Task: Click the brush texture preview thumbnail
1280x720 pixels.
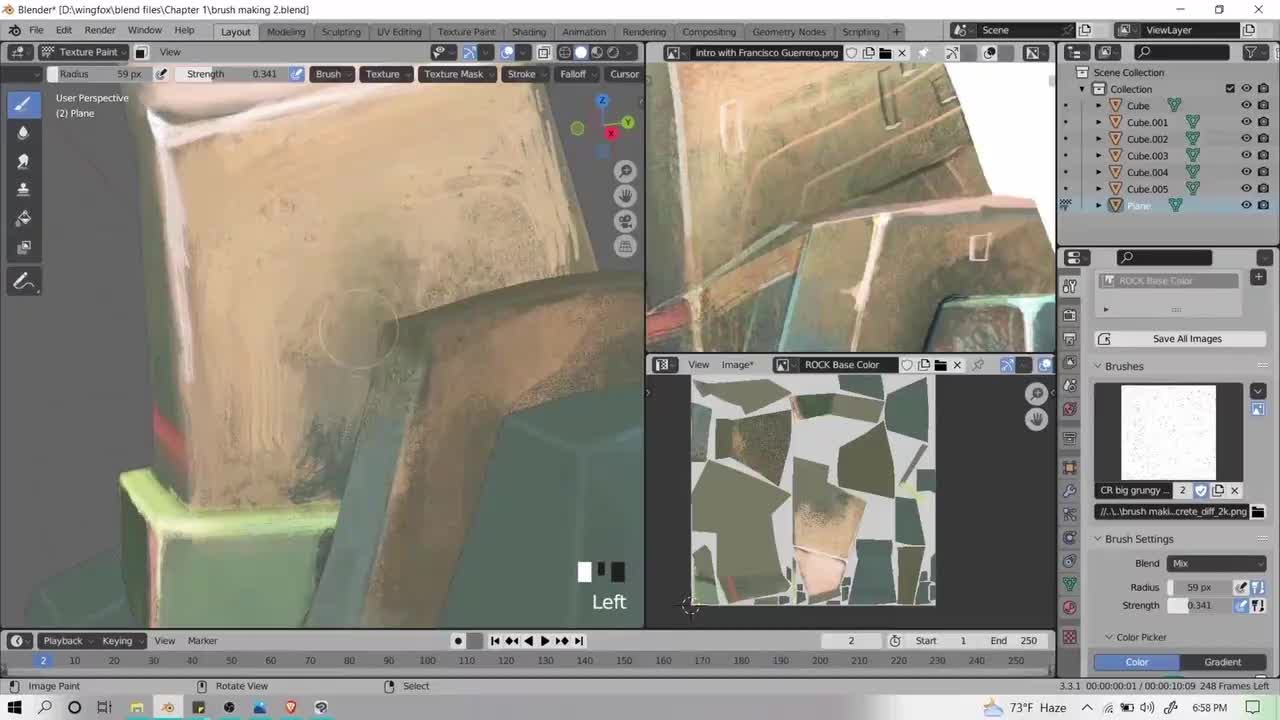Action: tap(1168, 433)
